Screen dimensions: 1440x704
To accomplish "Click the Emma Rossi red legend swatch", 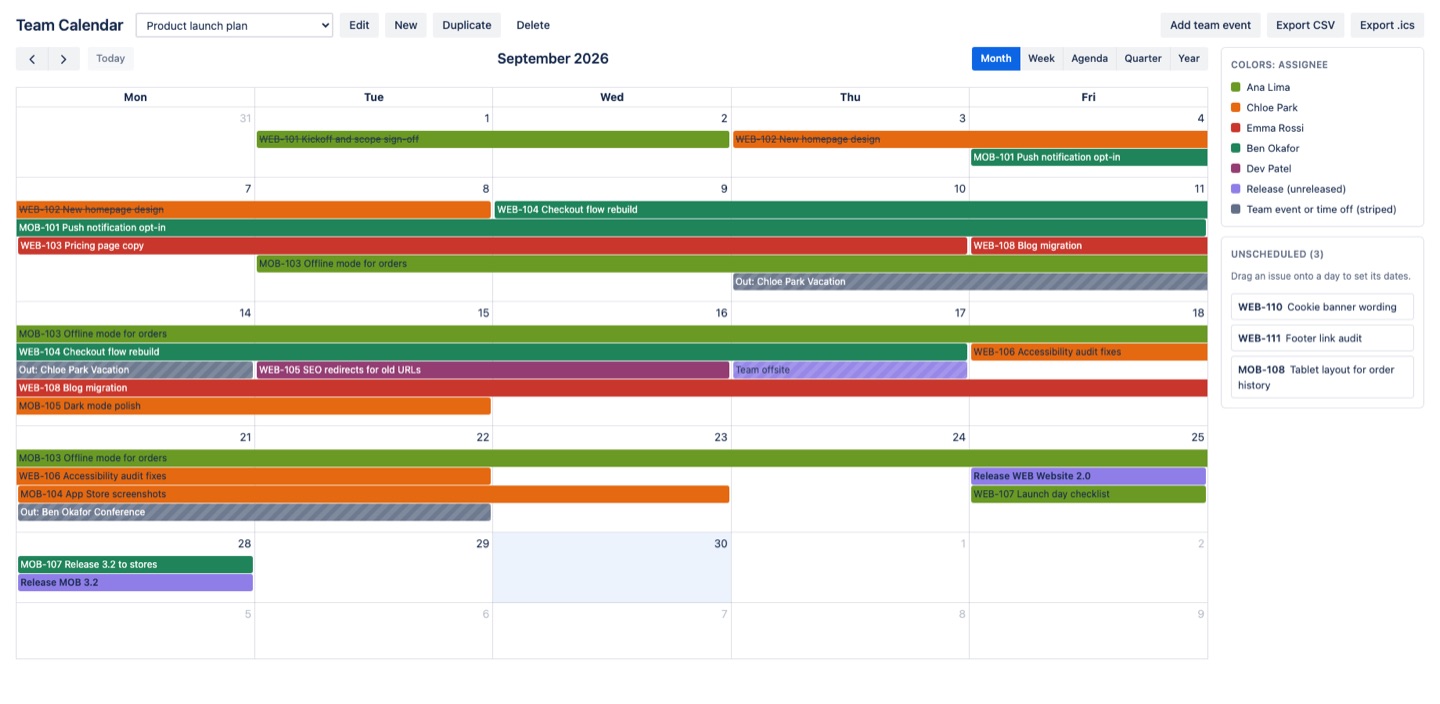I will click(x=1236, y=128).
